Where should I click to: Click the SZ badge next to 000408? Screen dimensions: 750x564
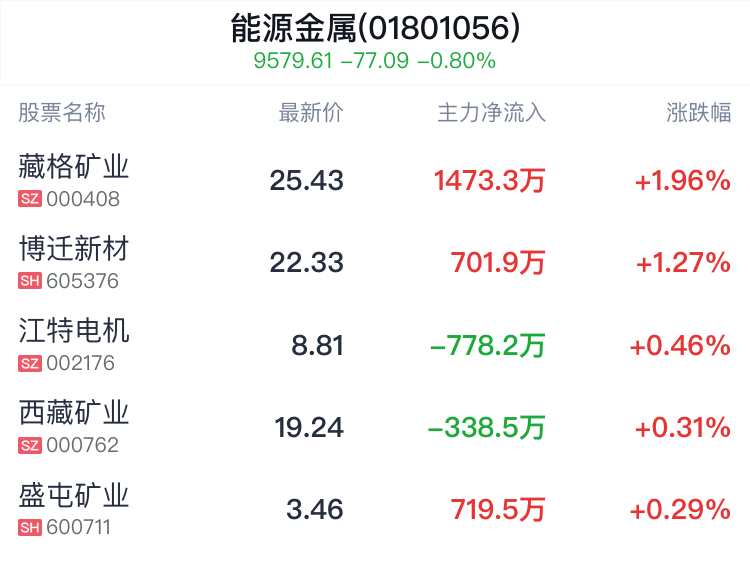30,199
